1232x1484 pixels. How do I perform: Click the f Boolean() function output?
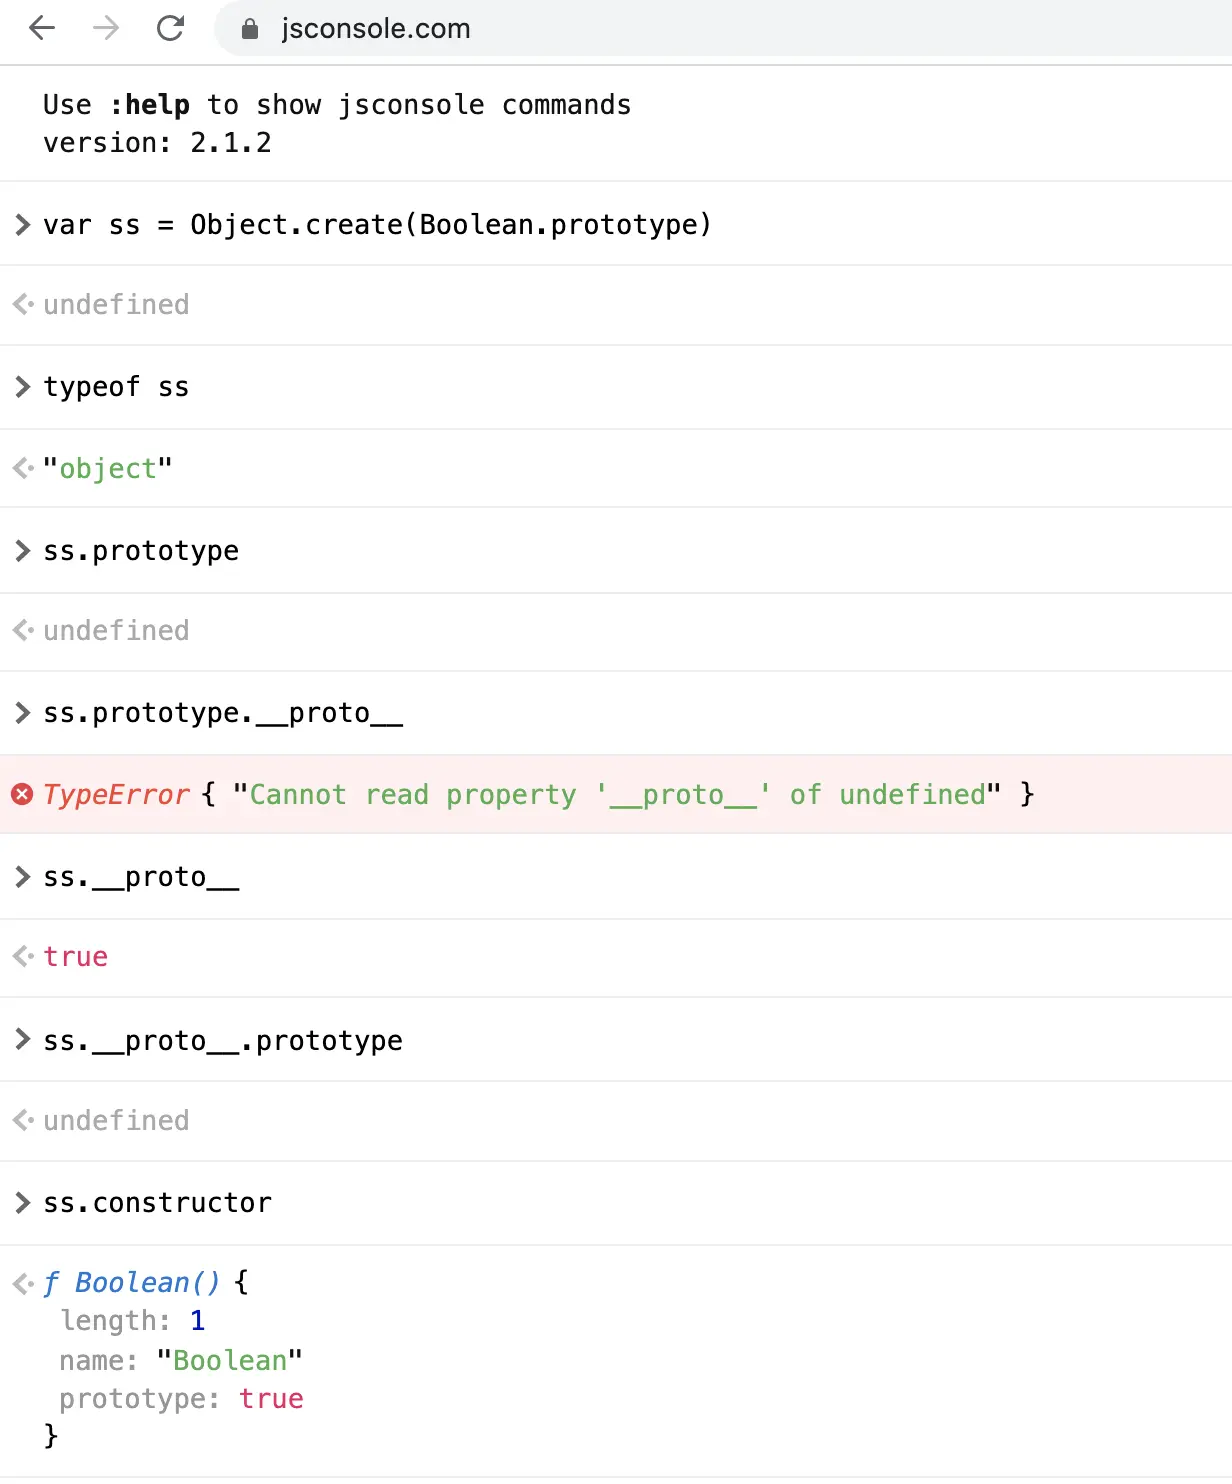click(132, 1282)
